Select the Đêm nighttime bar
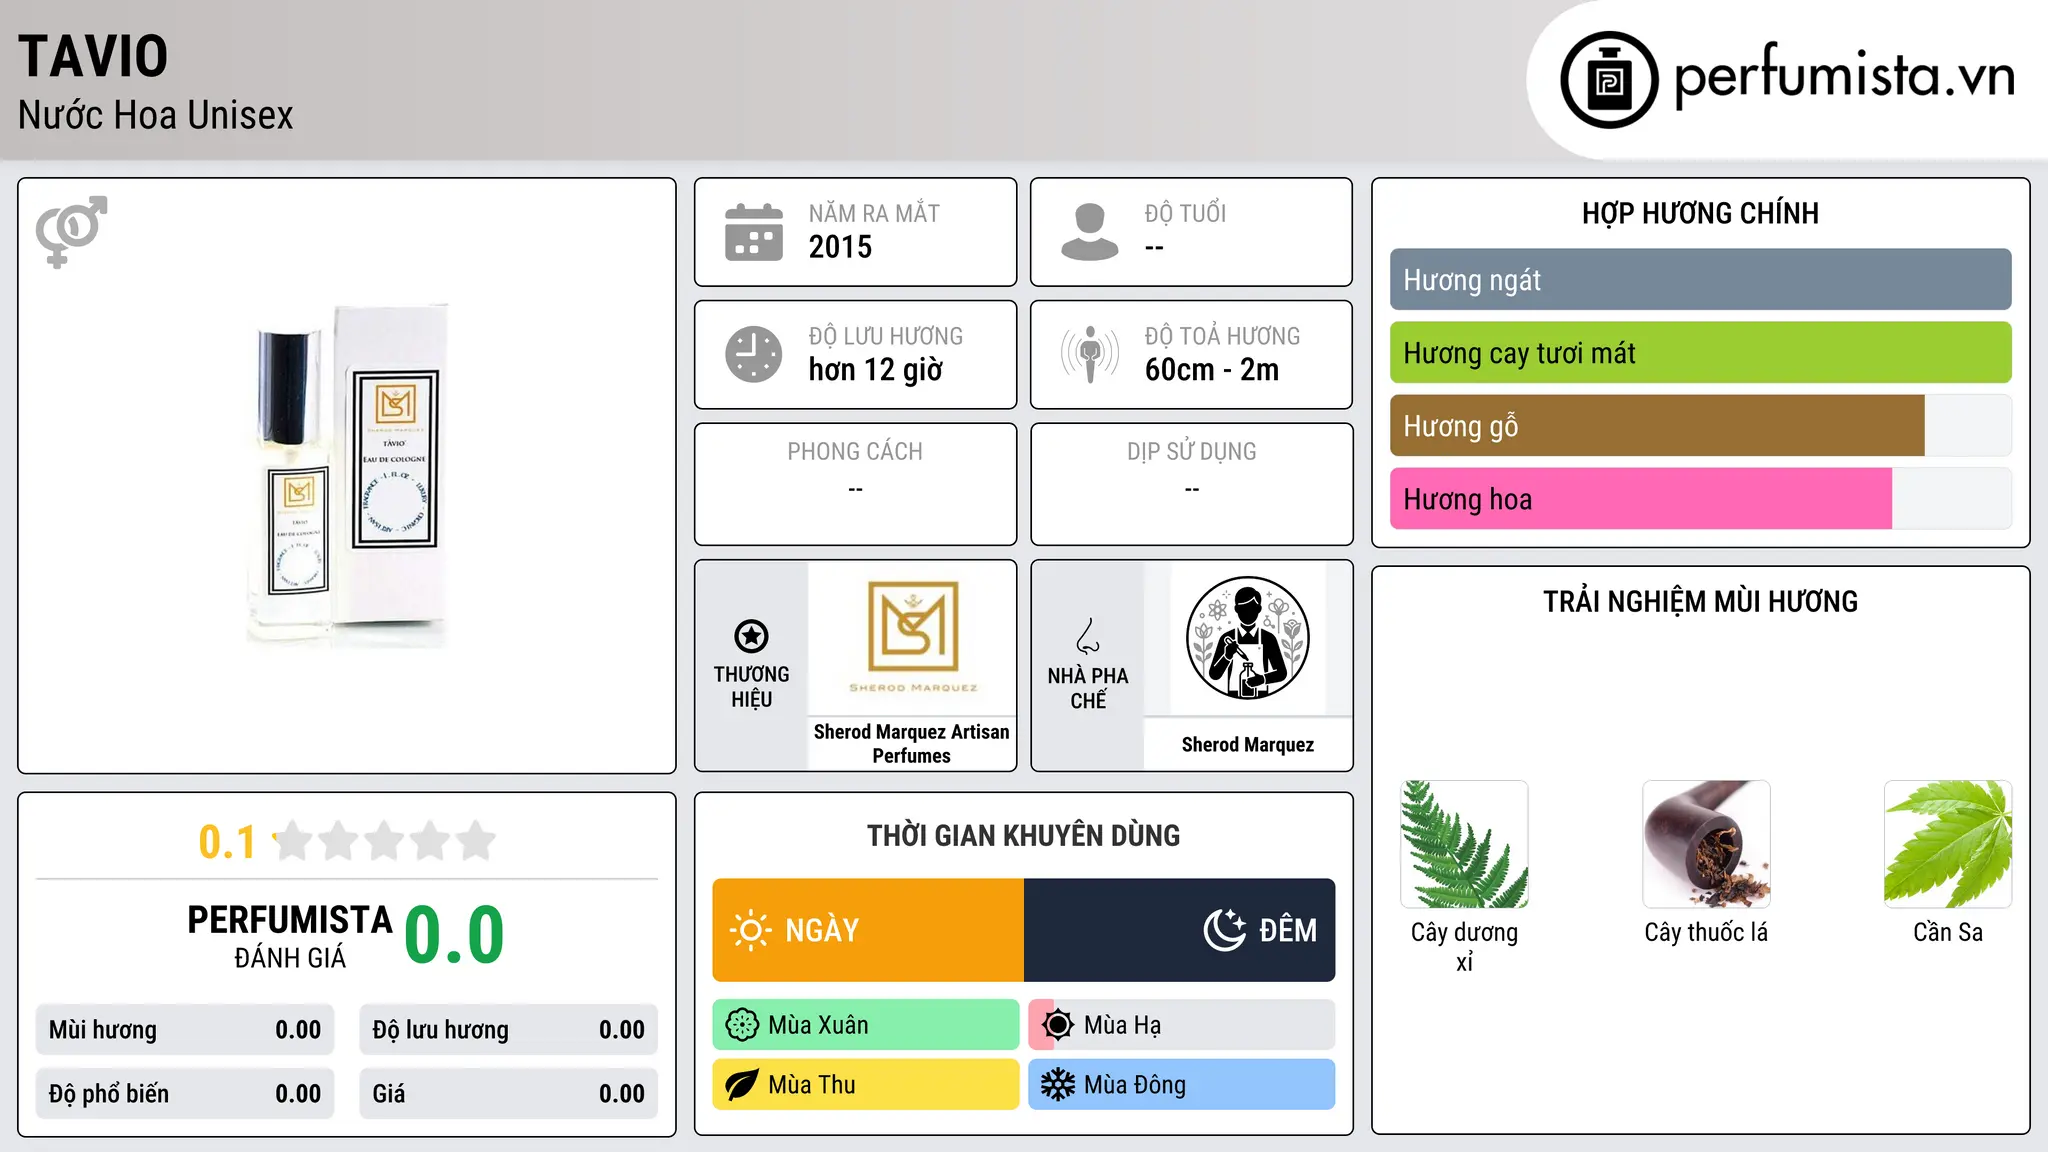The image size is (2048, 1152). pyautogui.click(x=1180, y=930)
